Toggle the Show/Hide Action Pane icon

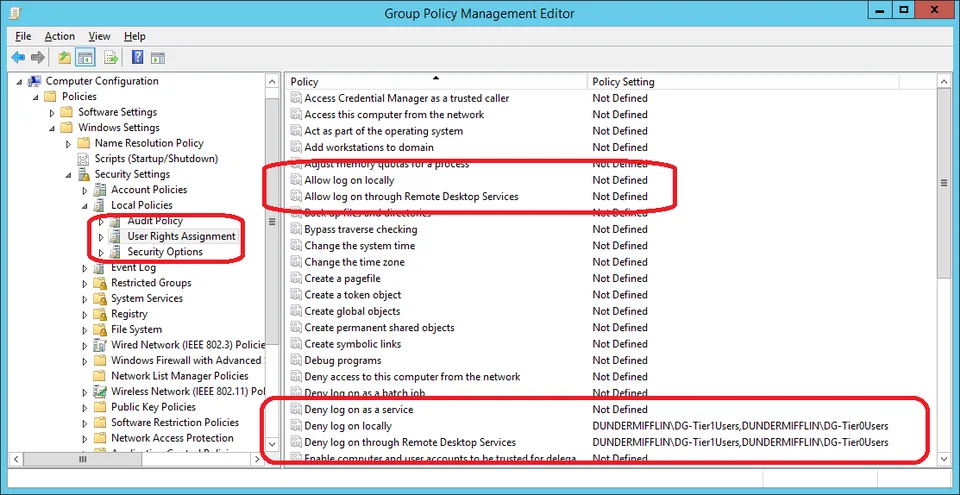(158, 58)
